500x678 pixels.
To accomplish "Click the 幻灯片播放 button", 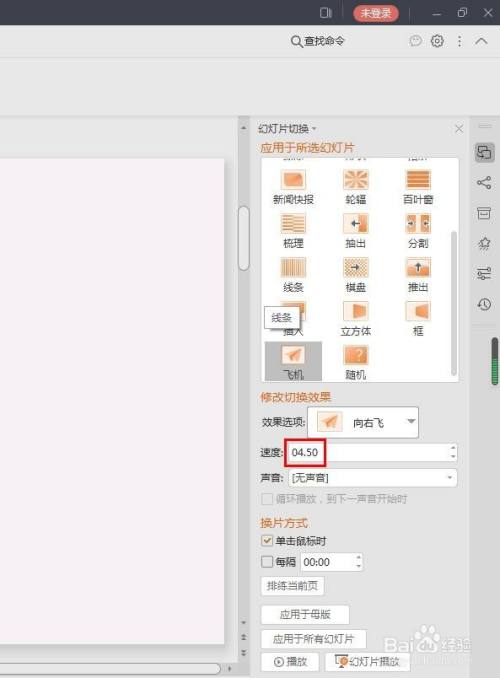I will (x=368, y=662).
